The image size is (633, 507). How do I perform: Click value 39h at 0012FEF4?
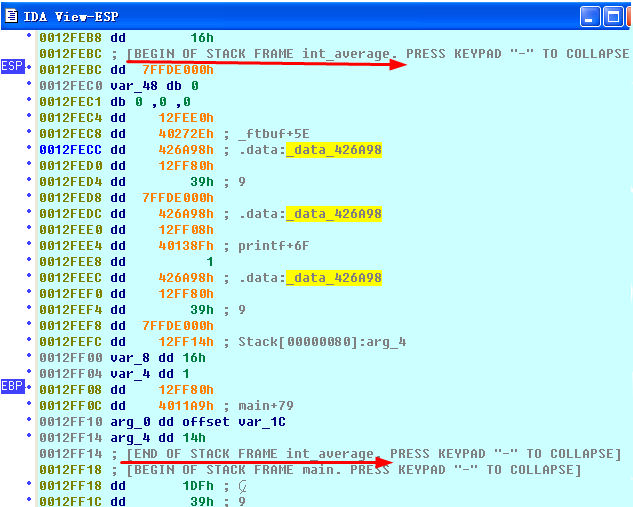pos(202,310)
